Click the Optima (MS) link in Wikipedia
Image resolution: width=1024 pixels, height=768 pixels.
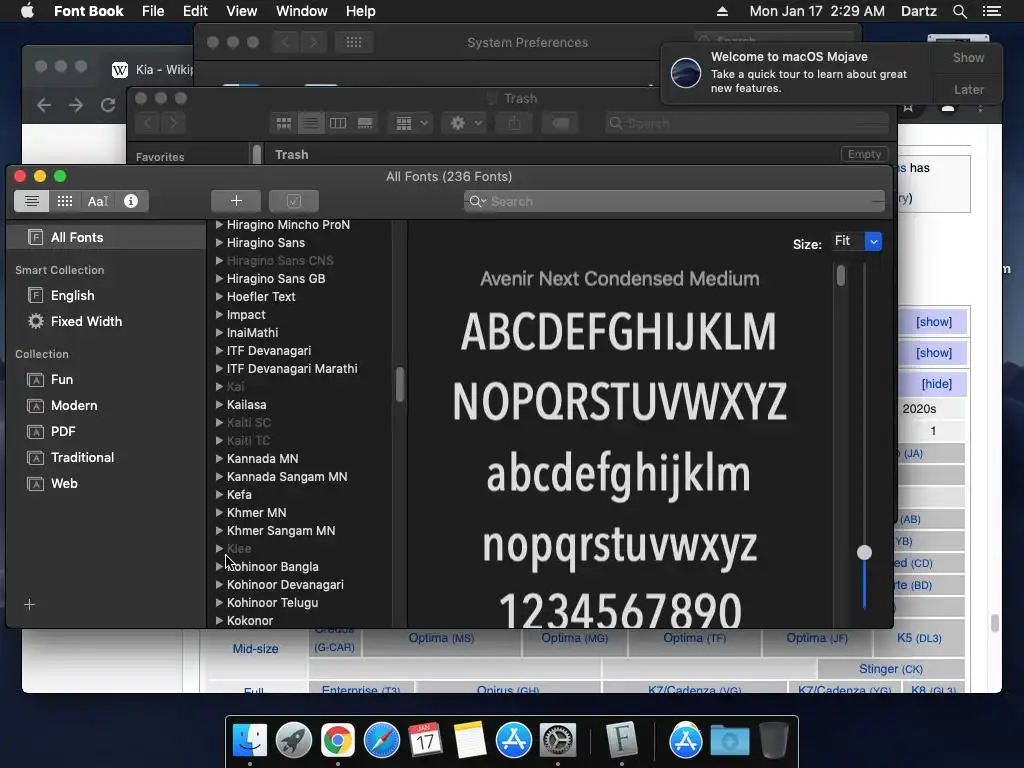[x=441, y=638]
